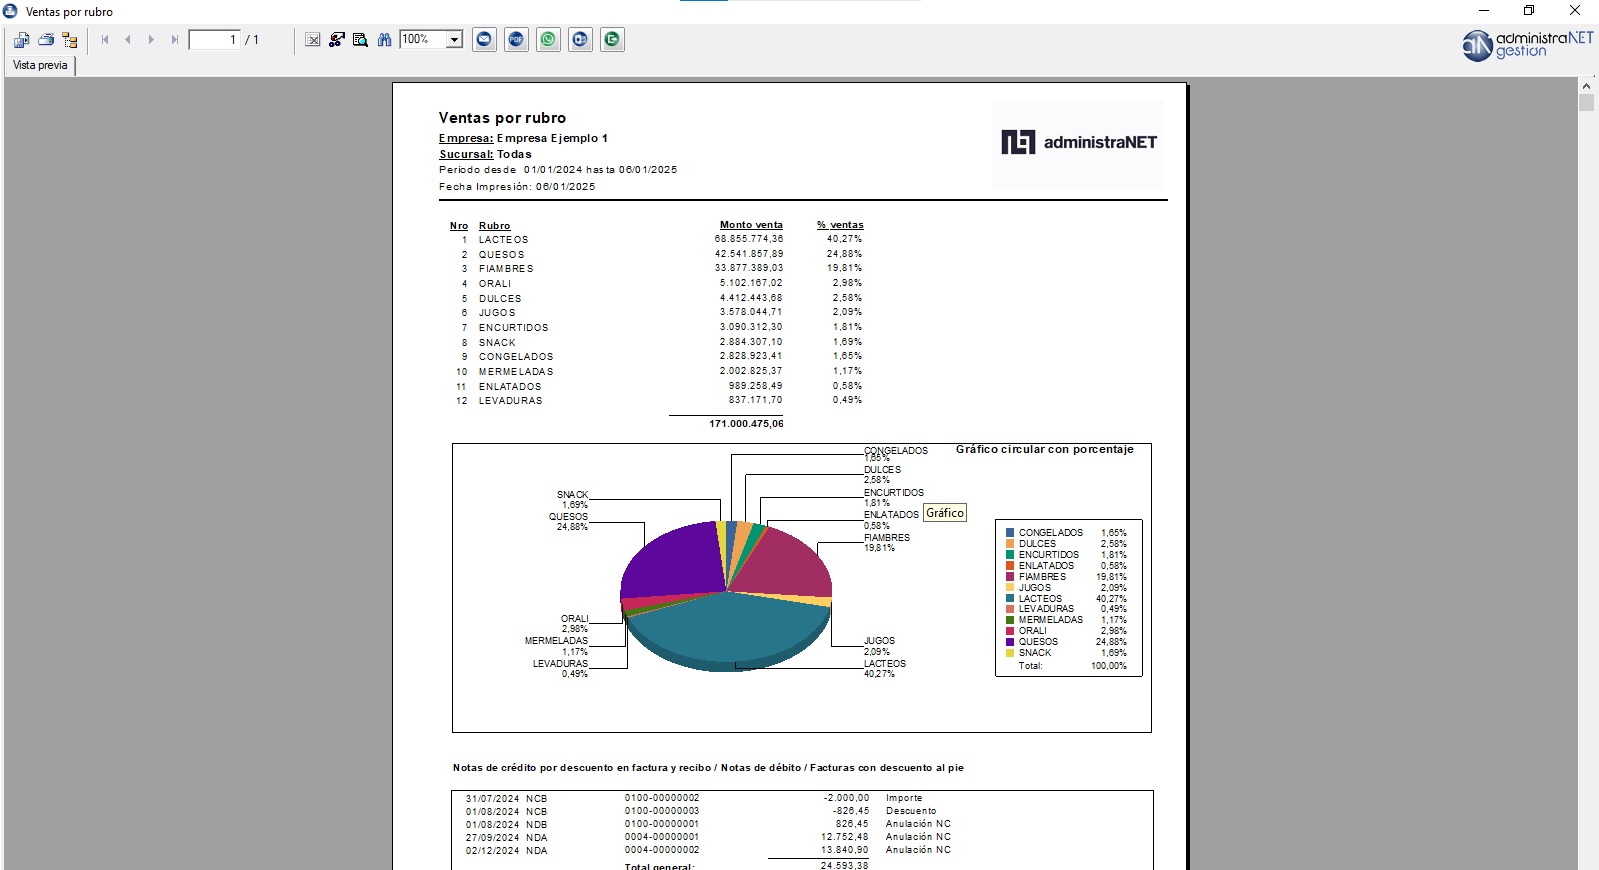1599x870 pixels.
Task: Click the Total: 100,00% legend row
Action: [1072, 666]
